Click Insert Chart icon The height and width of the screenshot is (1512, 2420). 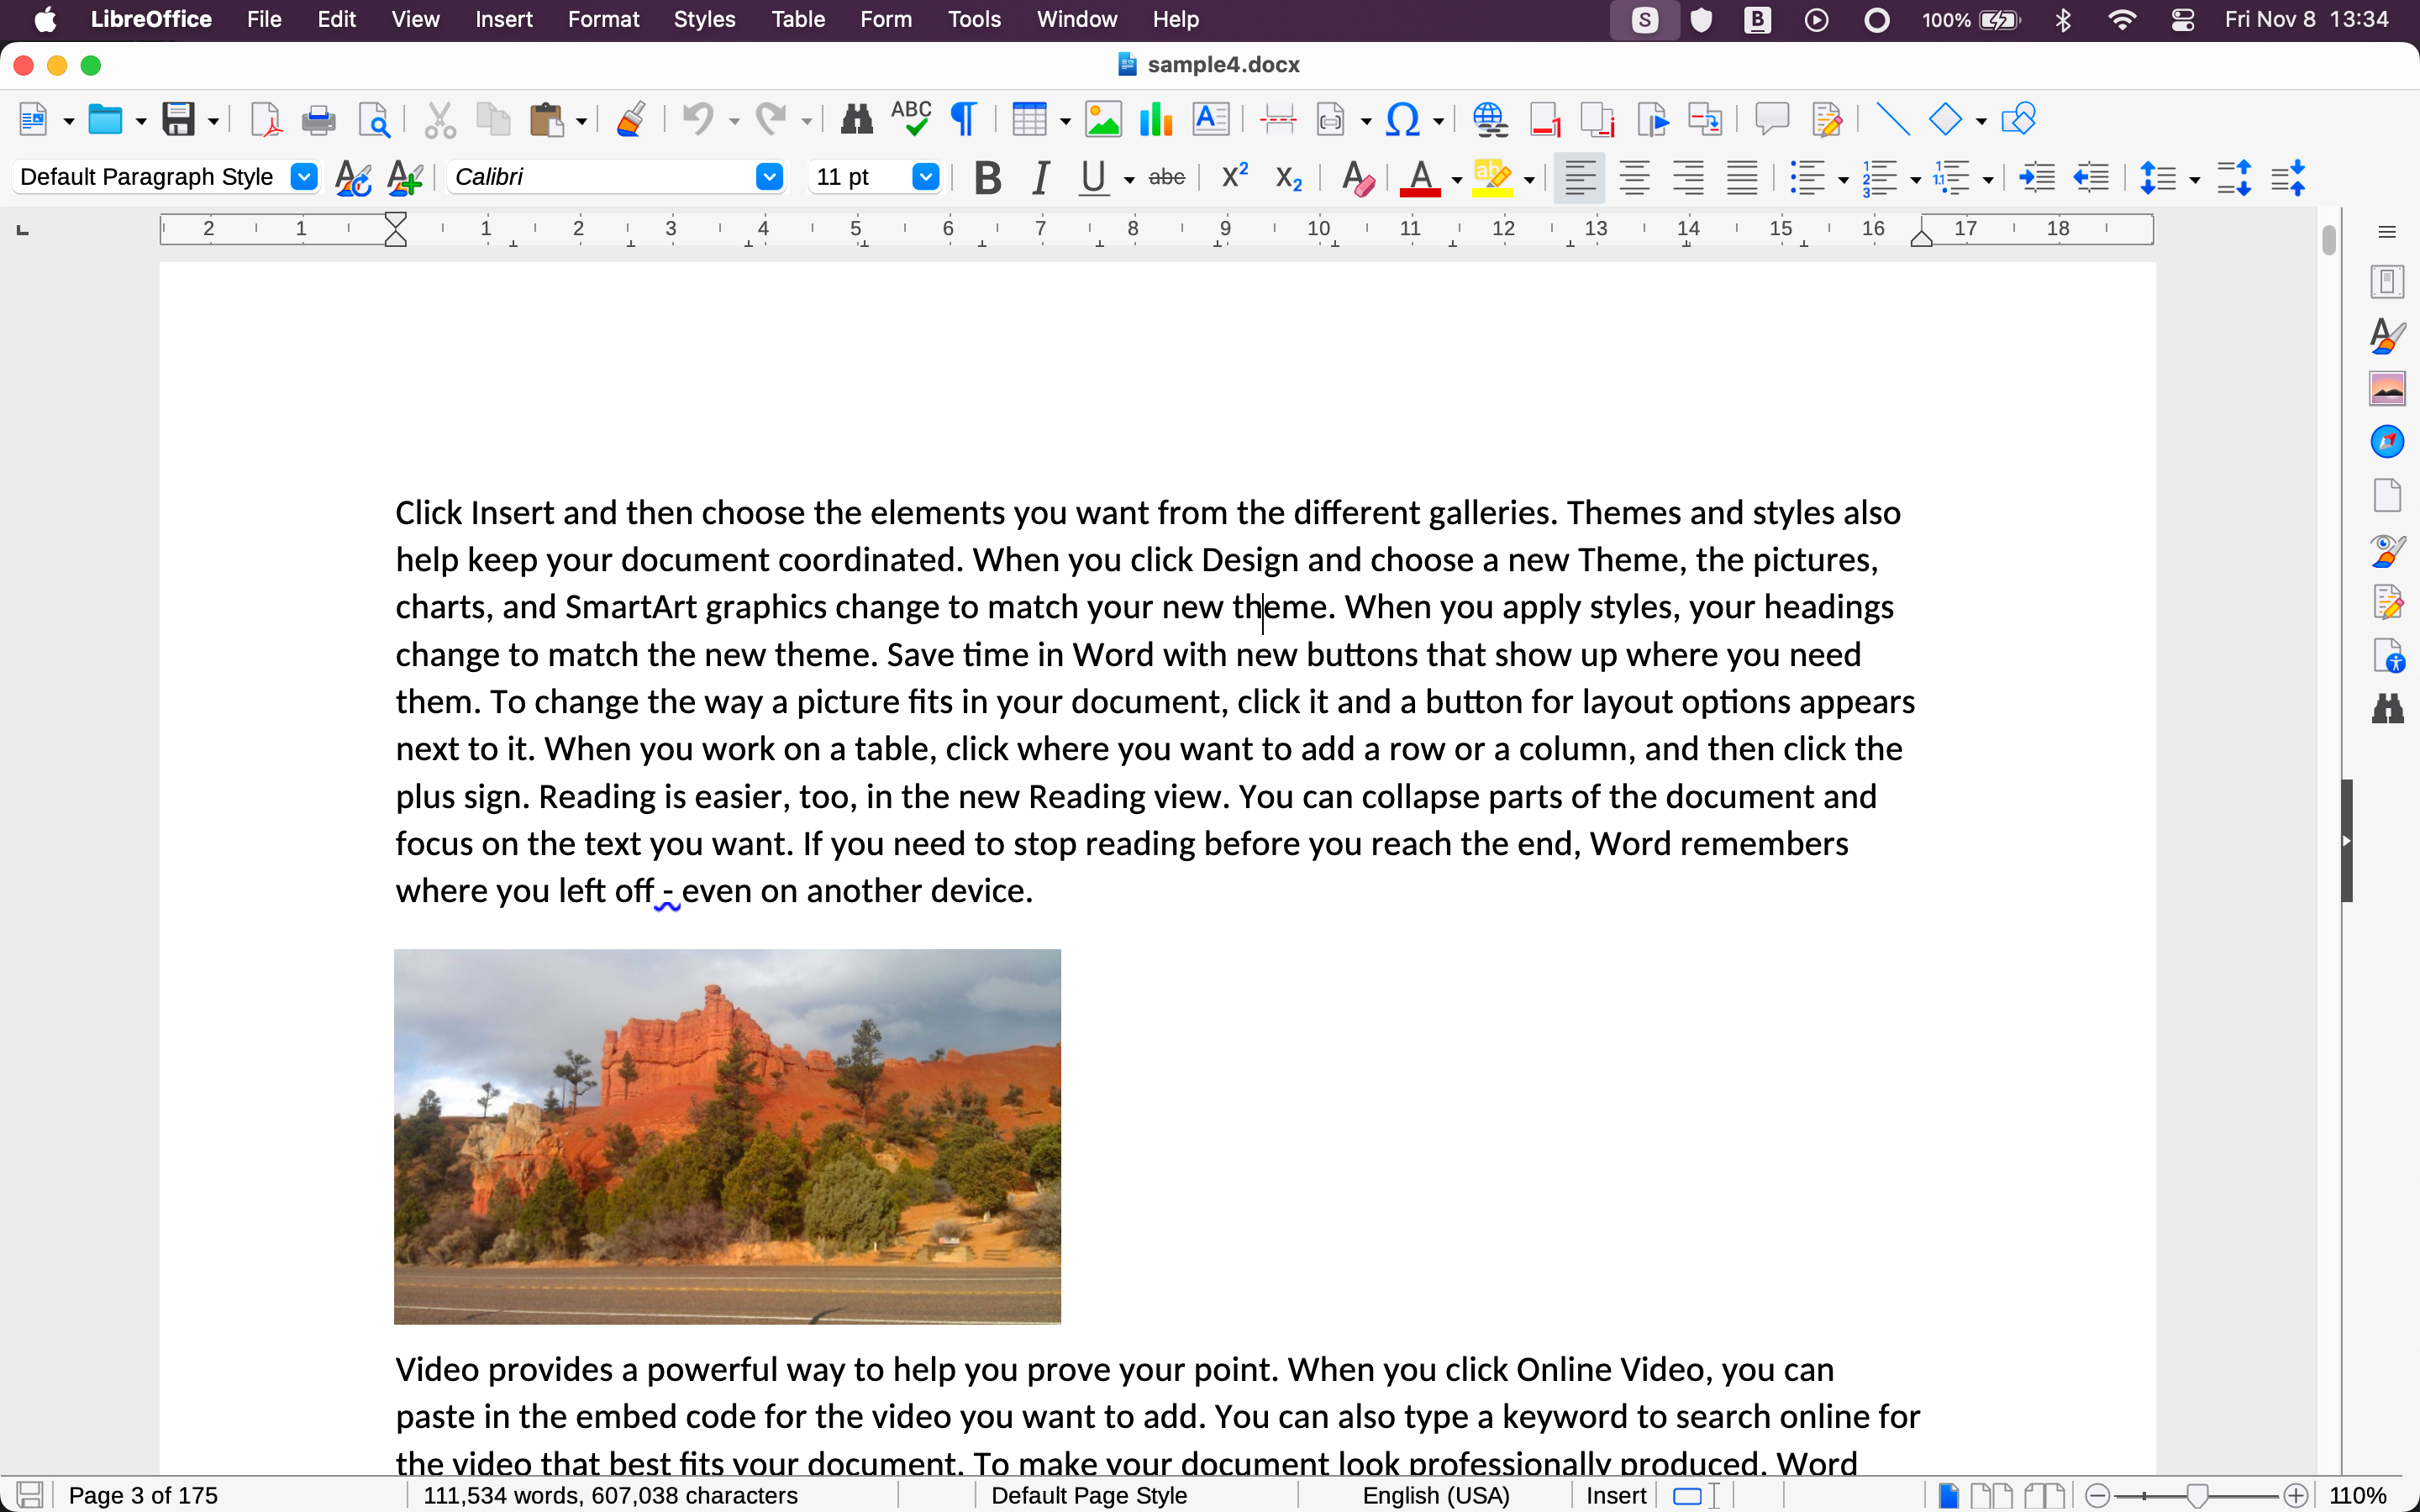[1156, 120]
